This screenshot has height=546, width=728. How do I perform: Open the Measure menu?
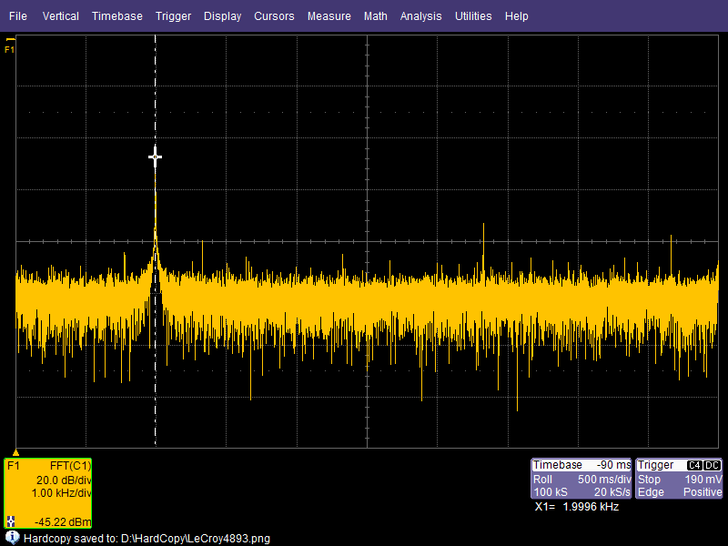pyautogui.click(x=329, y=16)
